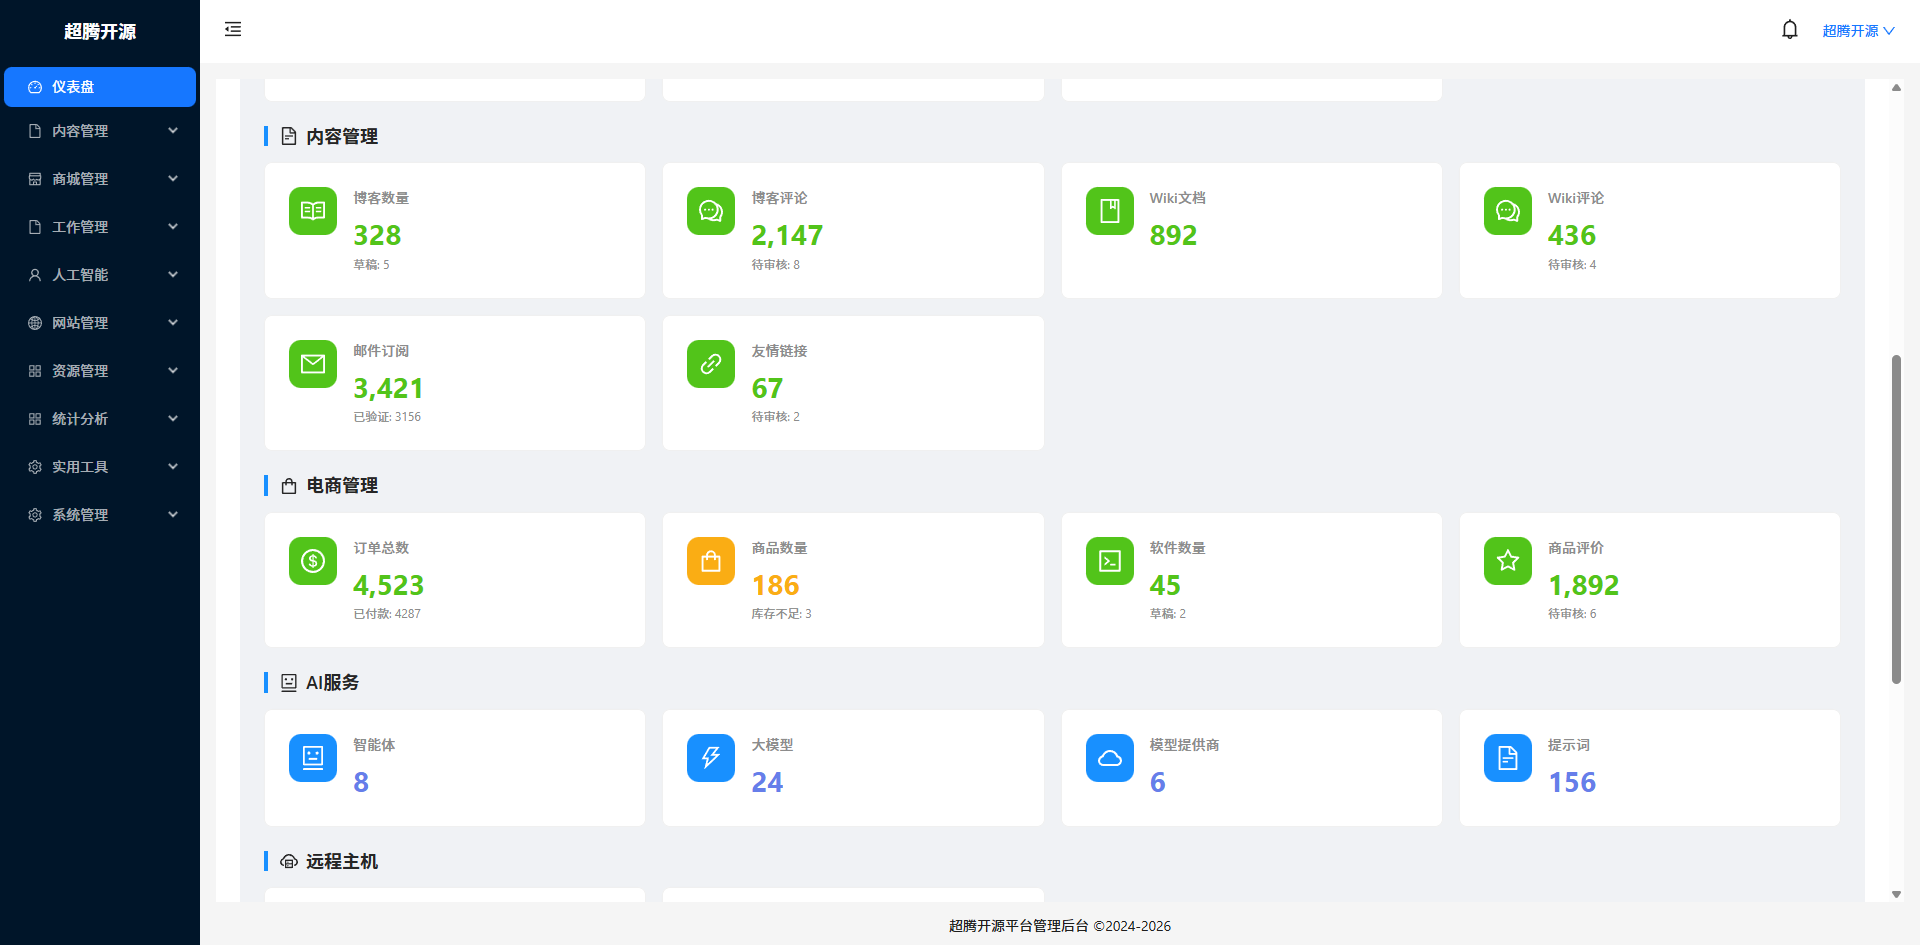This screenshot has height=945, width=1920.
Task: Click the order total dollar icon
Action: pos(313,561)
